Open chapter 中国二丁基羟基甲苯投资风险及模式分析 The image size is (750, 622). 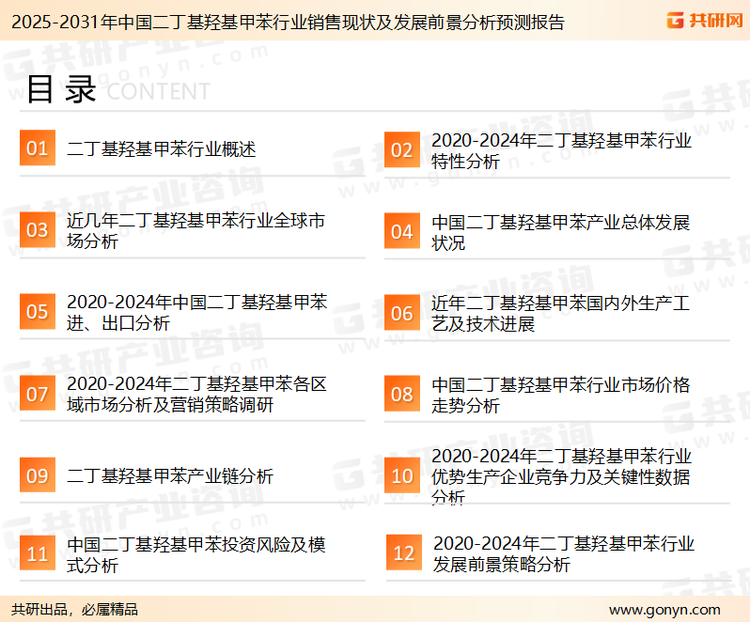(196, 555)
